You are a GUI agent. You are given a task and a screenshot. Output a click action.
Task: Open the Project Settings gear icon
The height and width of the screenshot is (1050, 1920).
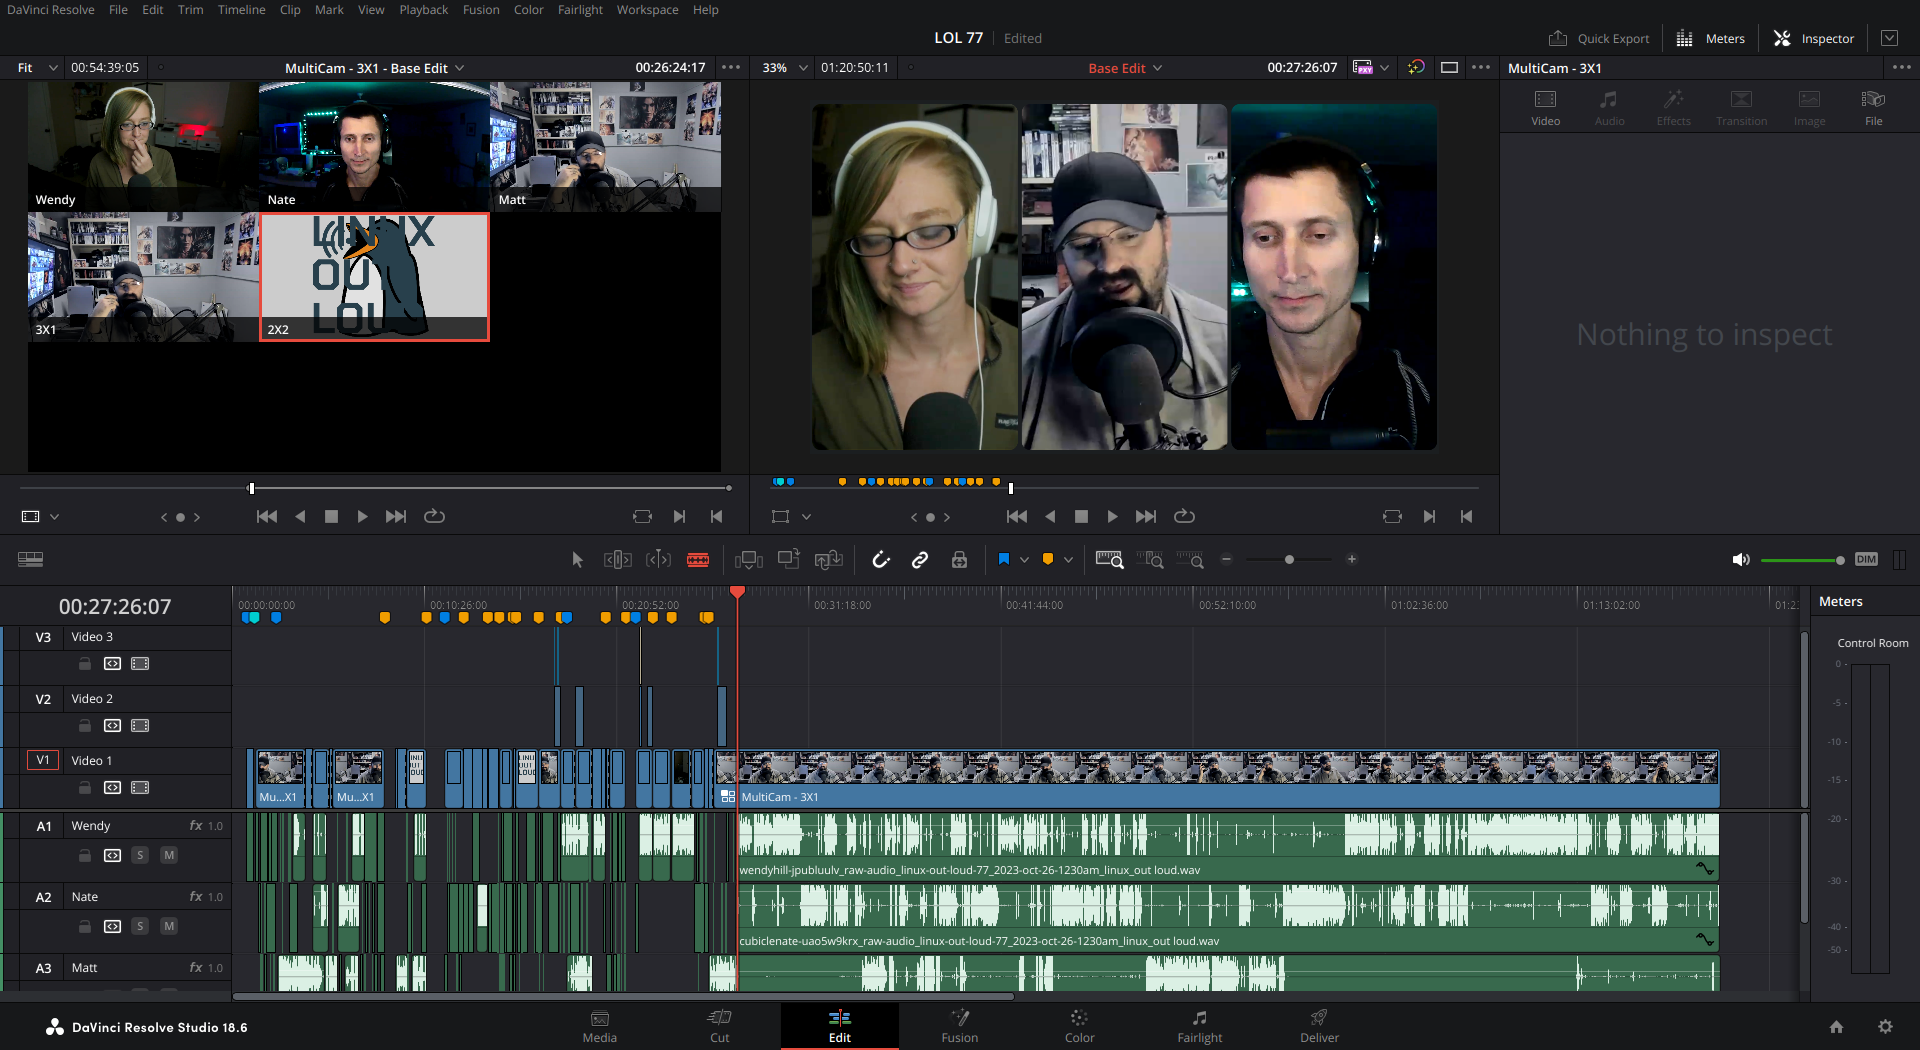point(1885,1027)
